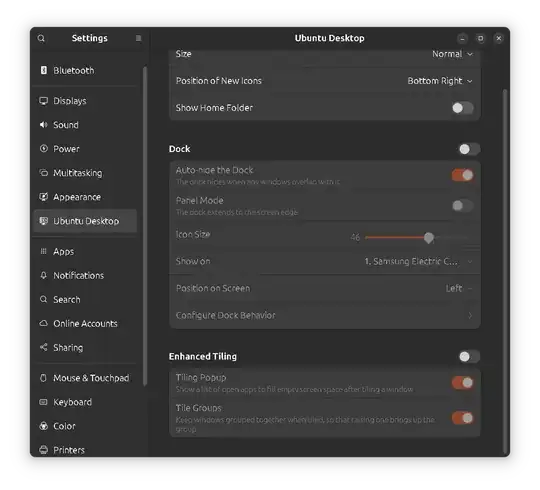Open the Printers settings page
Screen dimensions: 540x490
(x=85, y=450)
